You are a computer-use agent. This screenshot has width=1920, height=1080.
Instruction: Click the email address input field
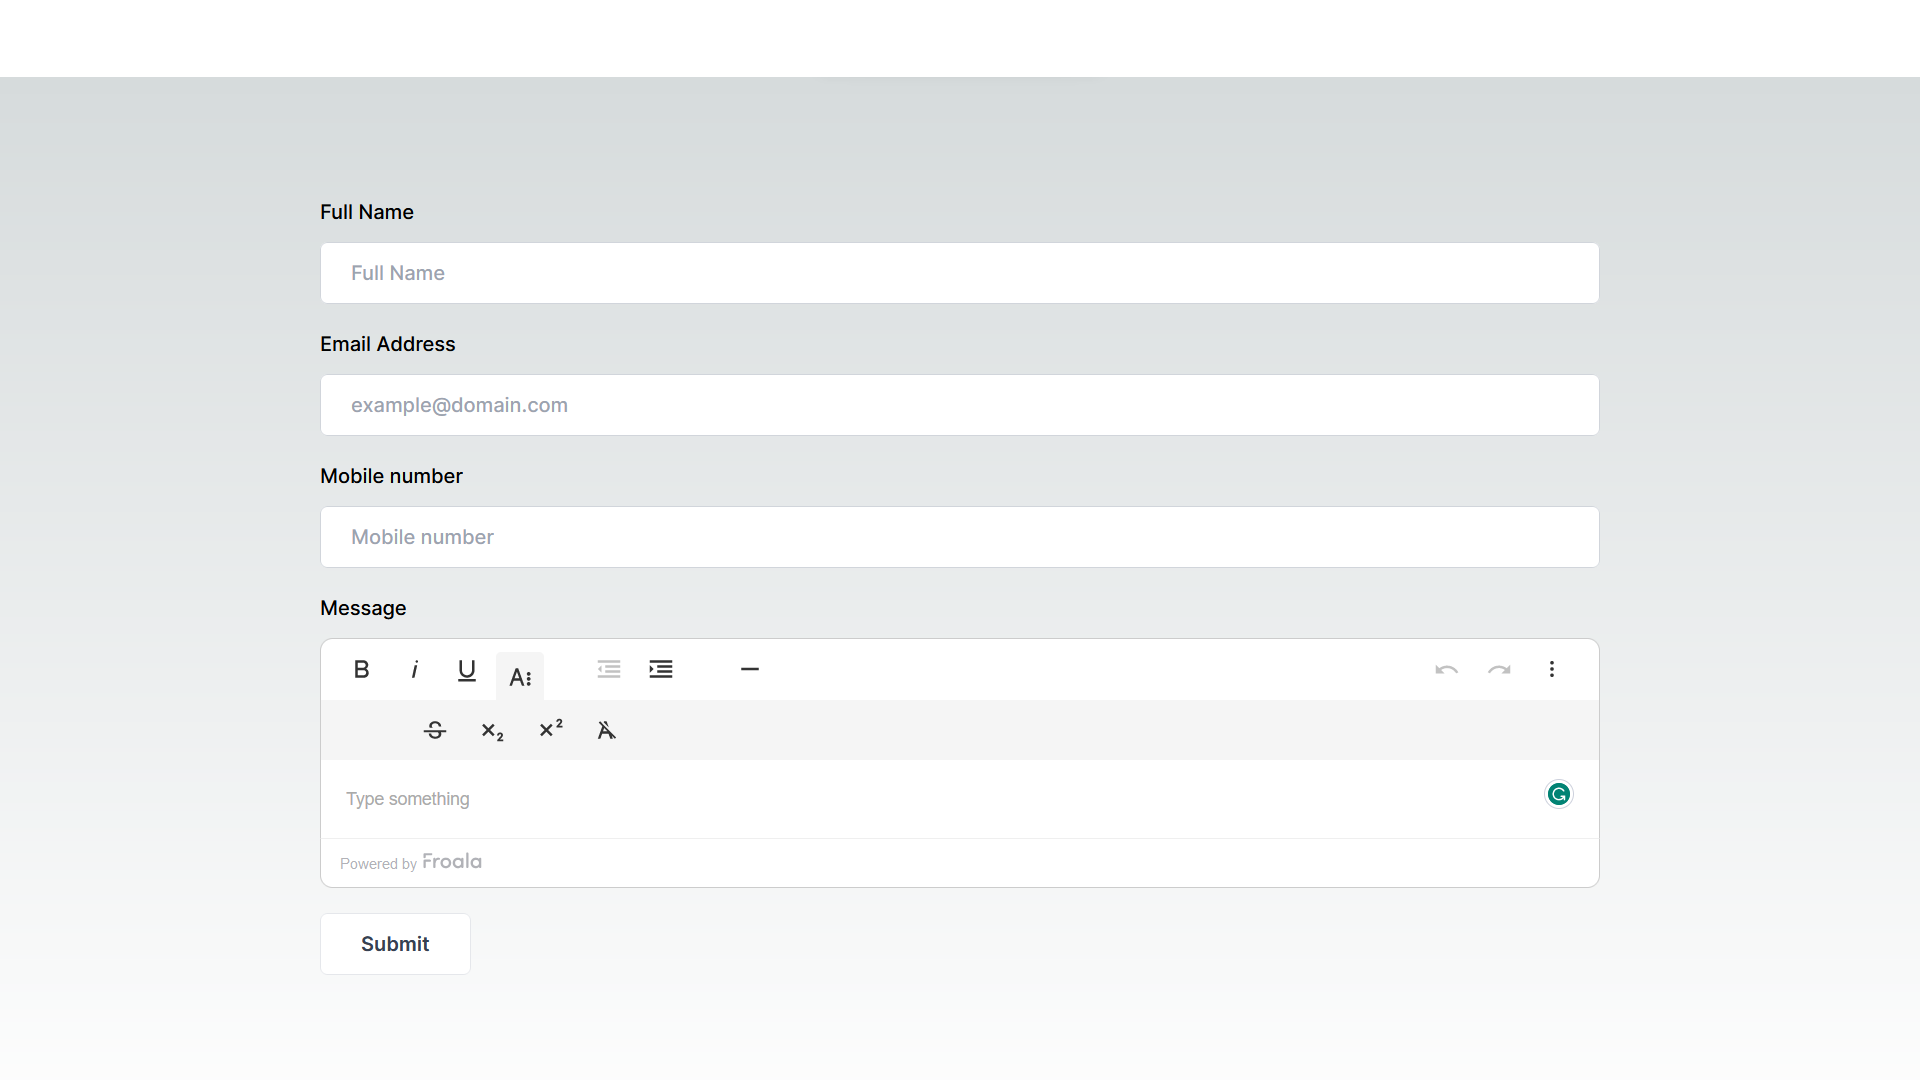[959, 404]
